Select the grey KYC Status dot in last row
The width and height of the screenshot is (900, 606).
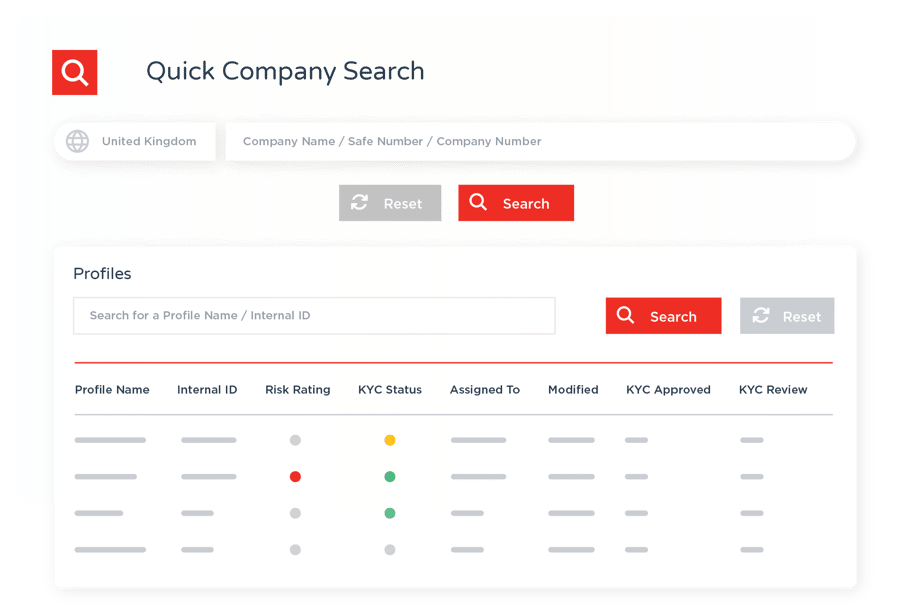point(390,549)
